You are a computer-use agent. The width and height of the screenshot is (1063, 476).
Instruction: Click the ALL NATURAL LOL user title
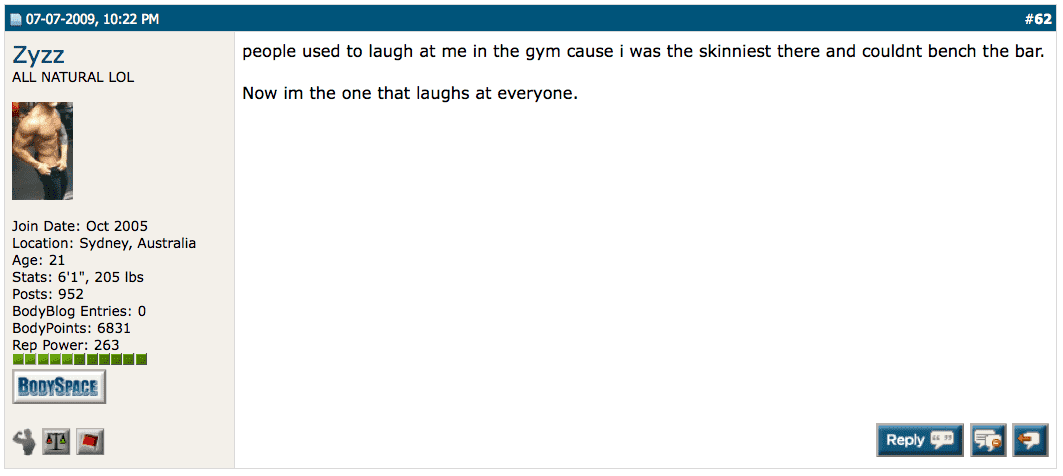[x=73, y=77]
